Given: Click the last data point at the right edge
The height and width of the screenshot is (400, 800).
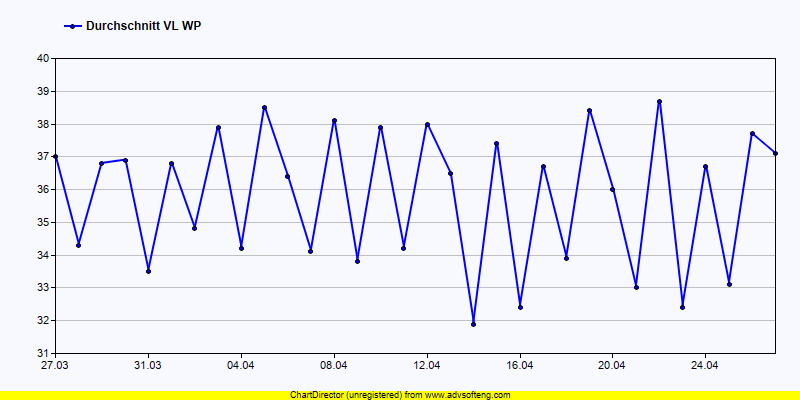Looking at the screenshot, I should (x=775, y=153).
